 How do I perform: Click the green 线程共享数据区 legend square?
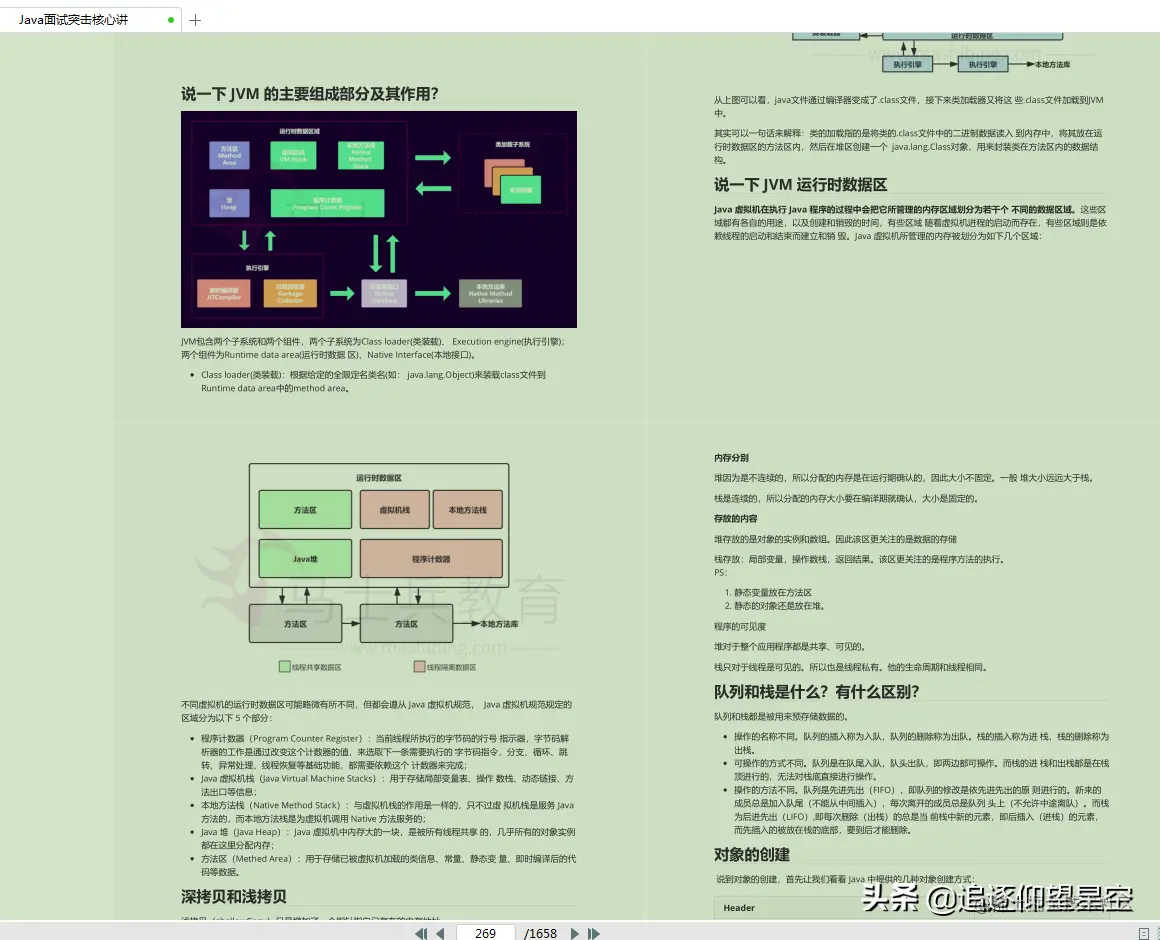284,666
